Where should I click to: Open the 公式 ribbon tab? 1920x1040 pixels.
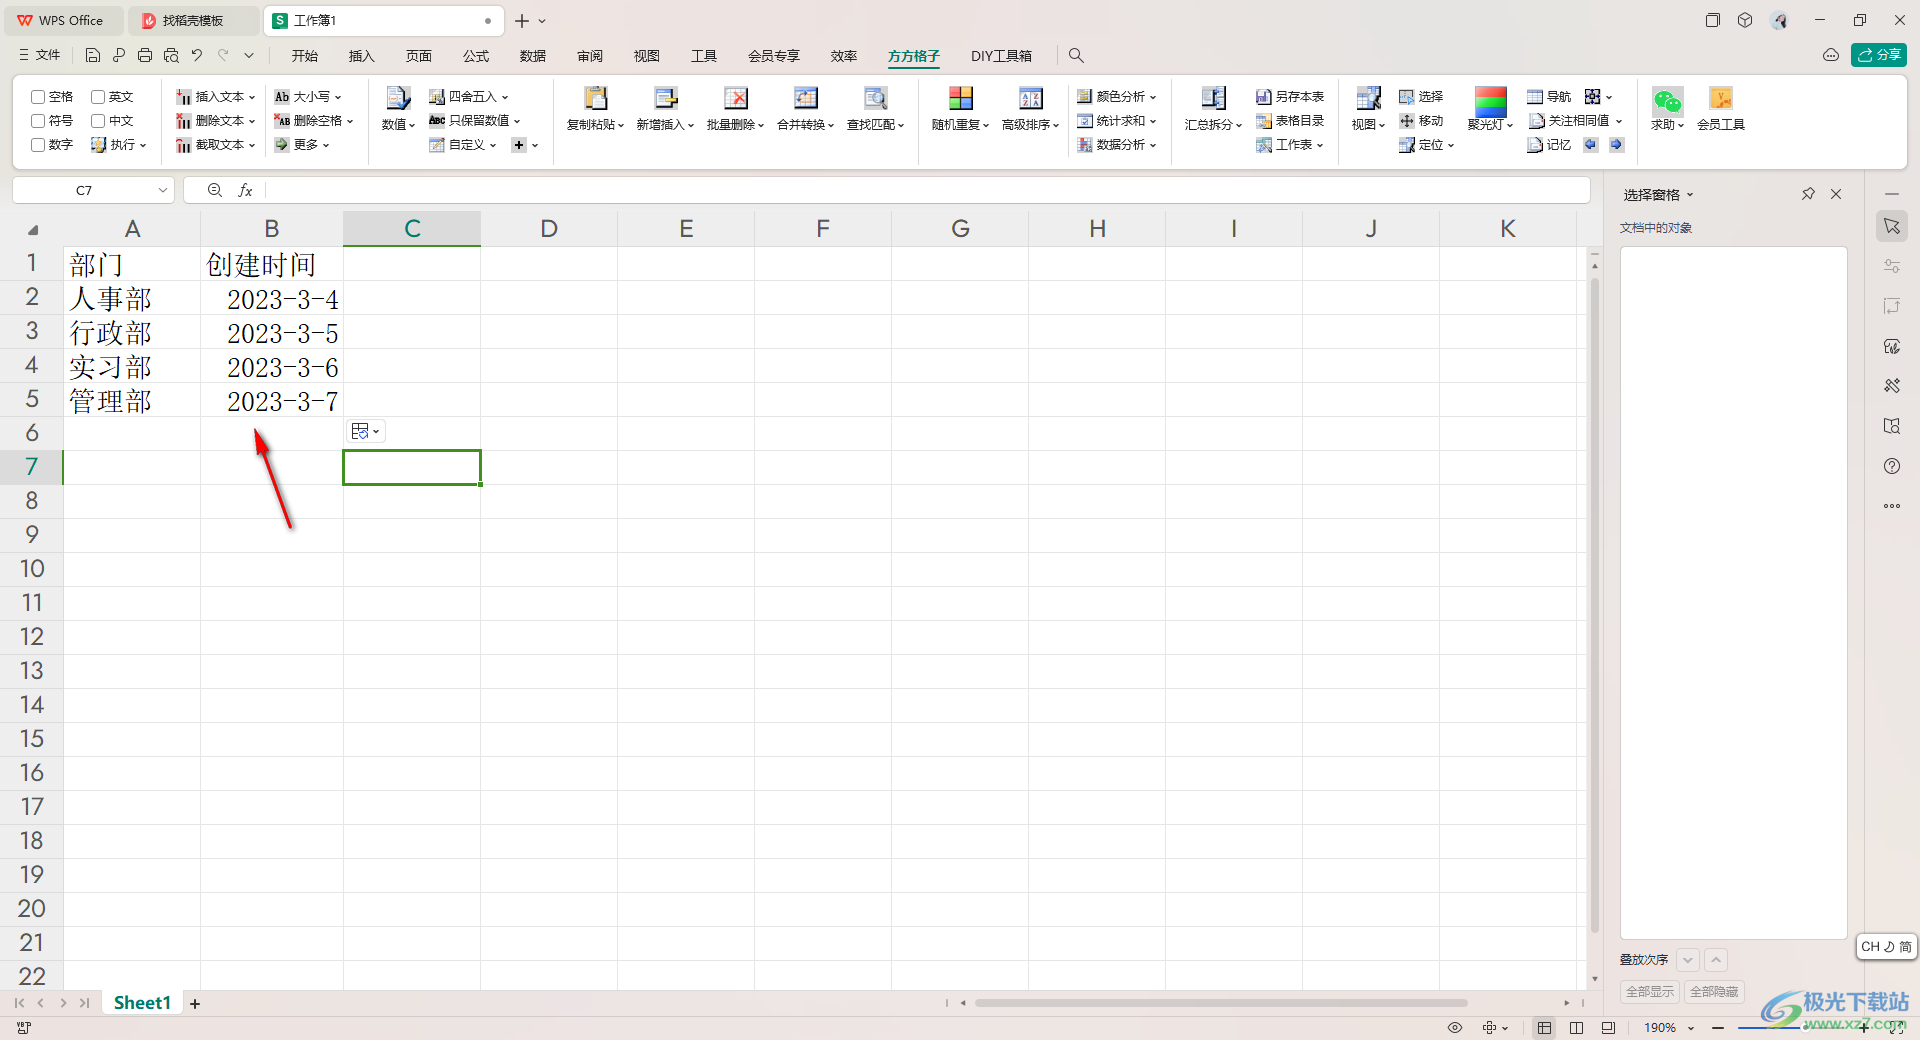(476, 56)
